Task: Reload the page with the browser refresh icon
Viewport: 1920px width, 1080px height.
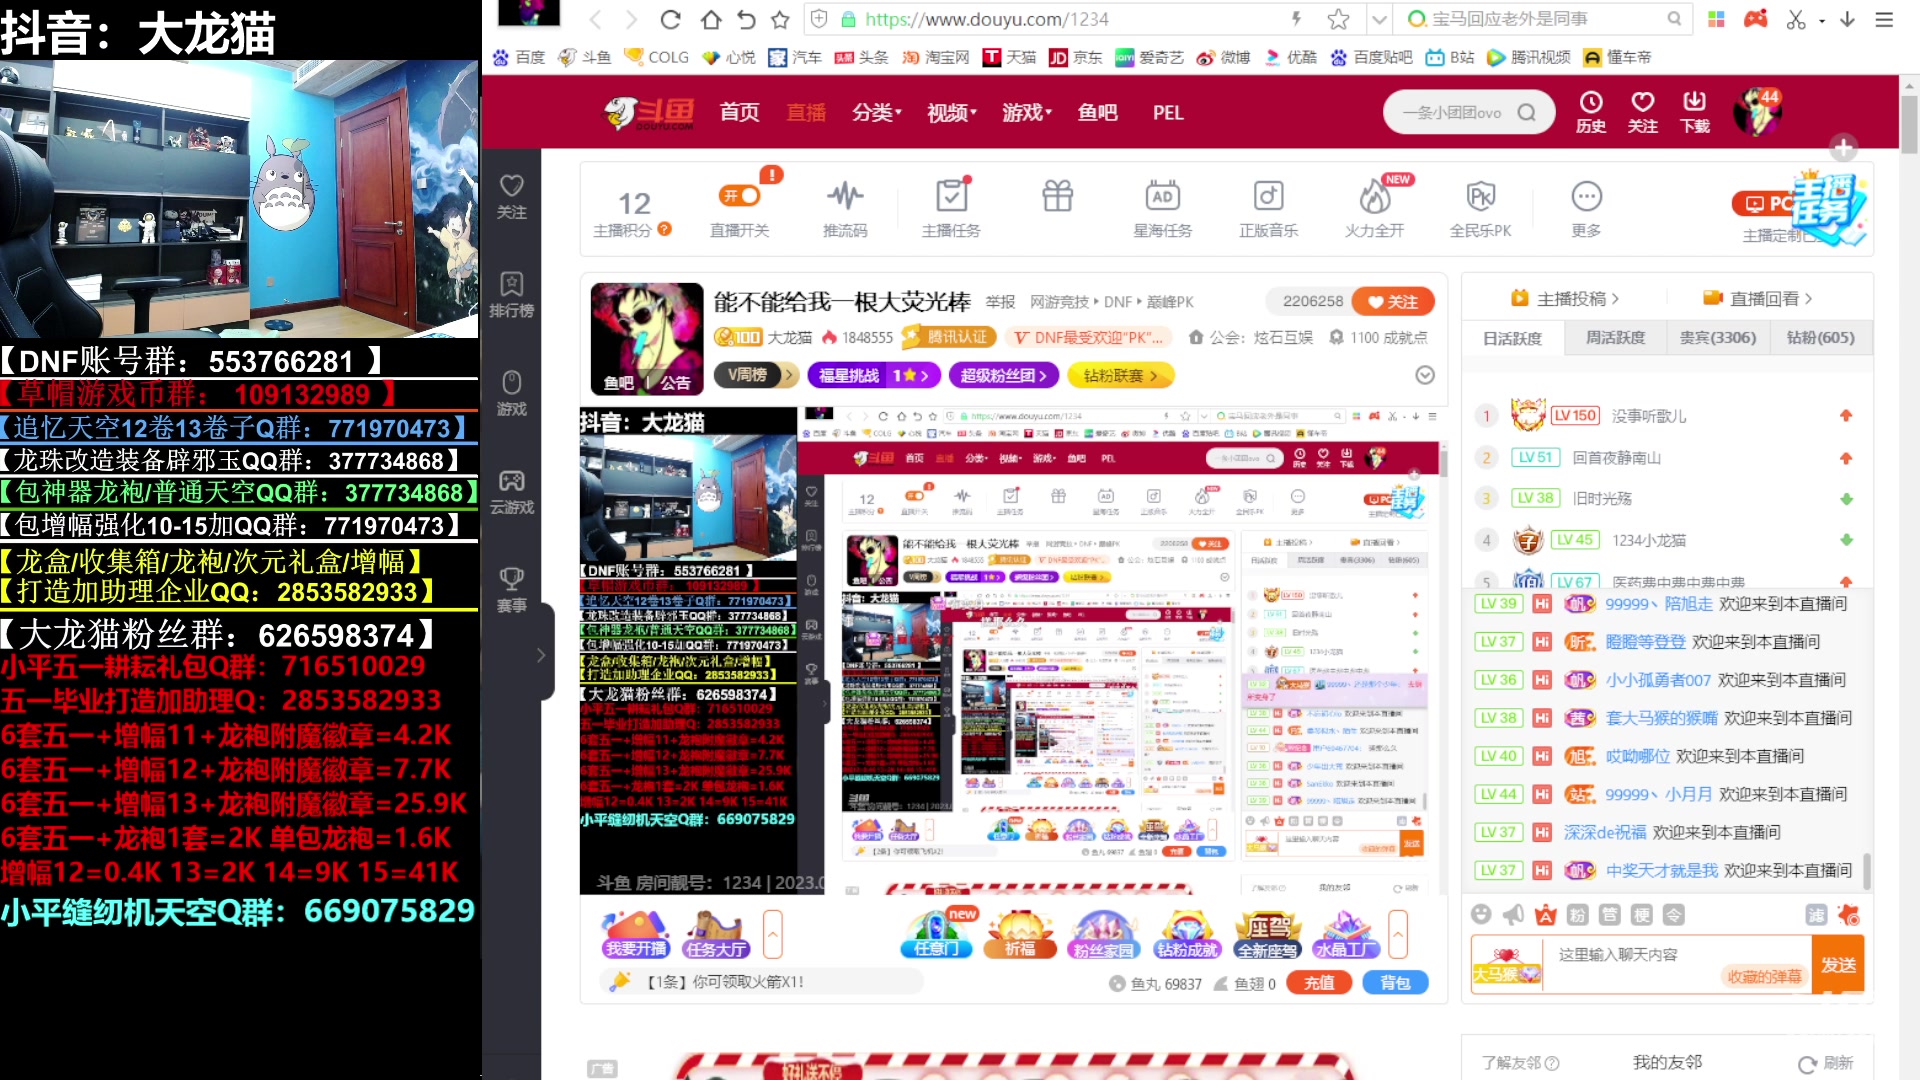Action: [670, 19]
